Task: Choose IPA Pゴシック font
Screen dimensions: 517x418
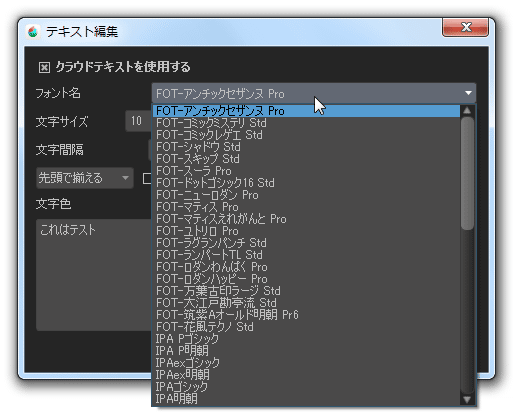Action: coord(306,339)
